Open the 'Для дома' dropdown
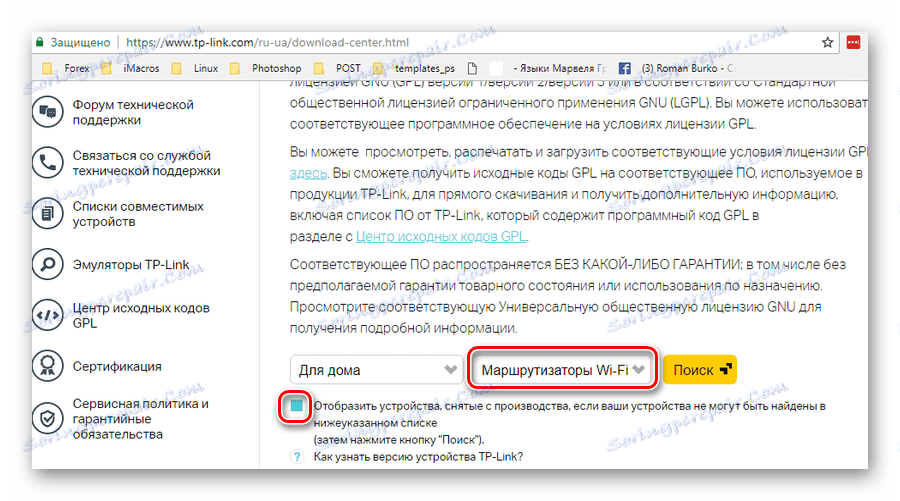900x501 pixels. click(376, 370)
